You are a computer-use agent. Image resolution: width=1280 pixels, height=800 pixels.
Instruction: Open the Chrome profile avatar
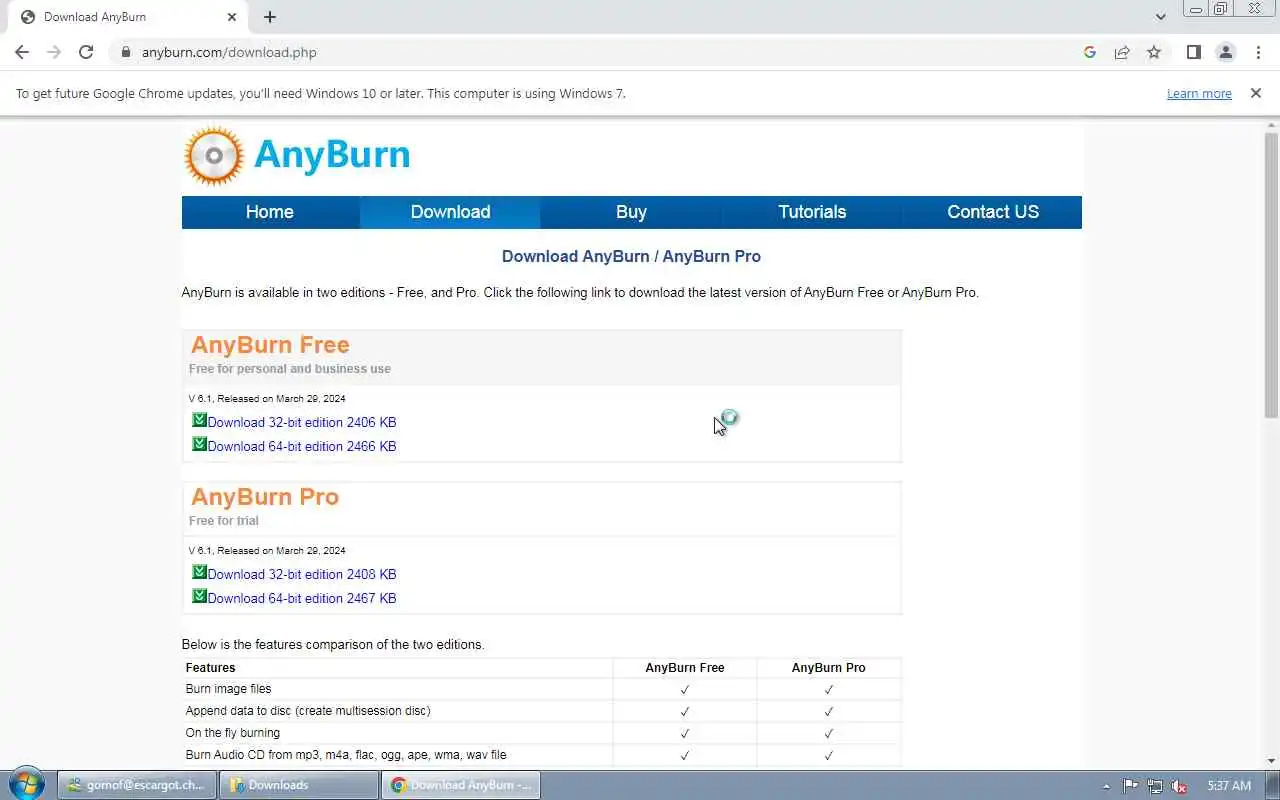point(1225,52)
